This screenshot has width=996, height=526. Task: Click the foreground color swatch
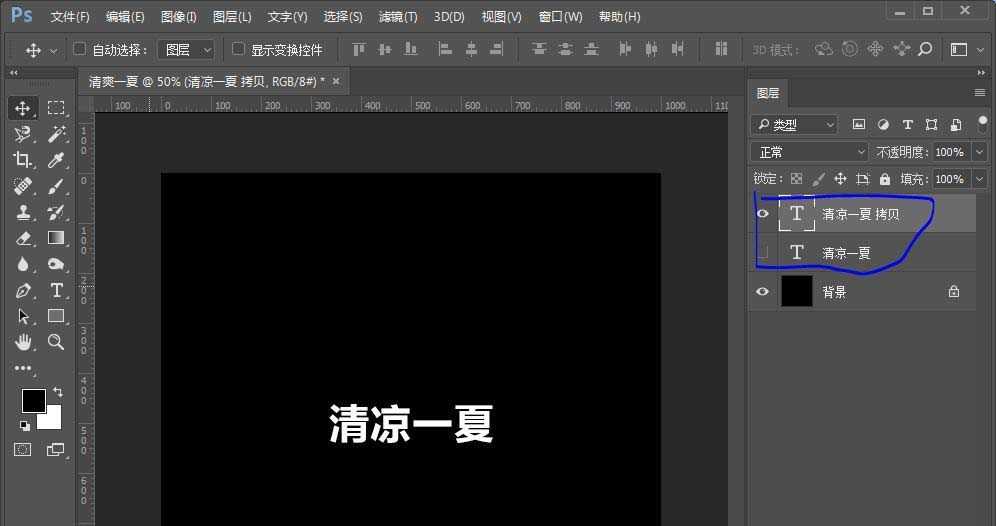tap(33, 400)
